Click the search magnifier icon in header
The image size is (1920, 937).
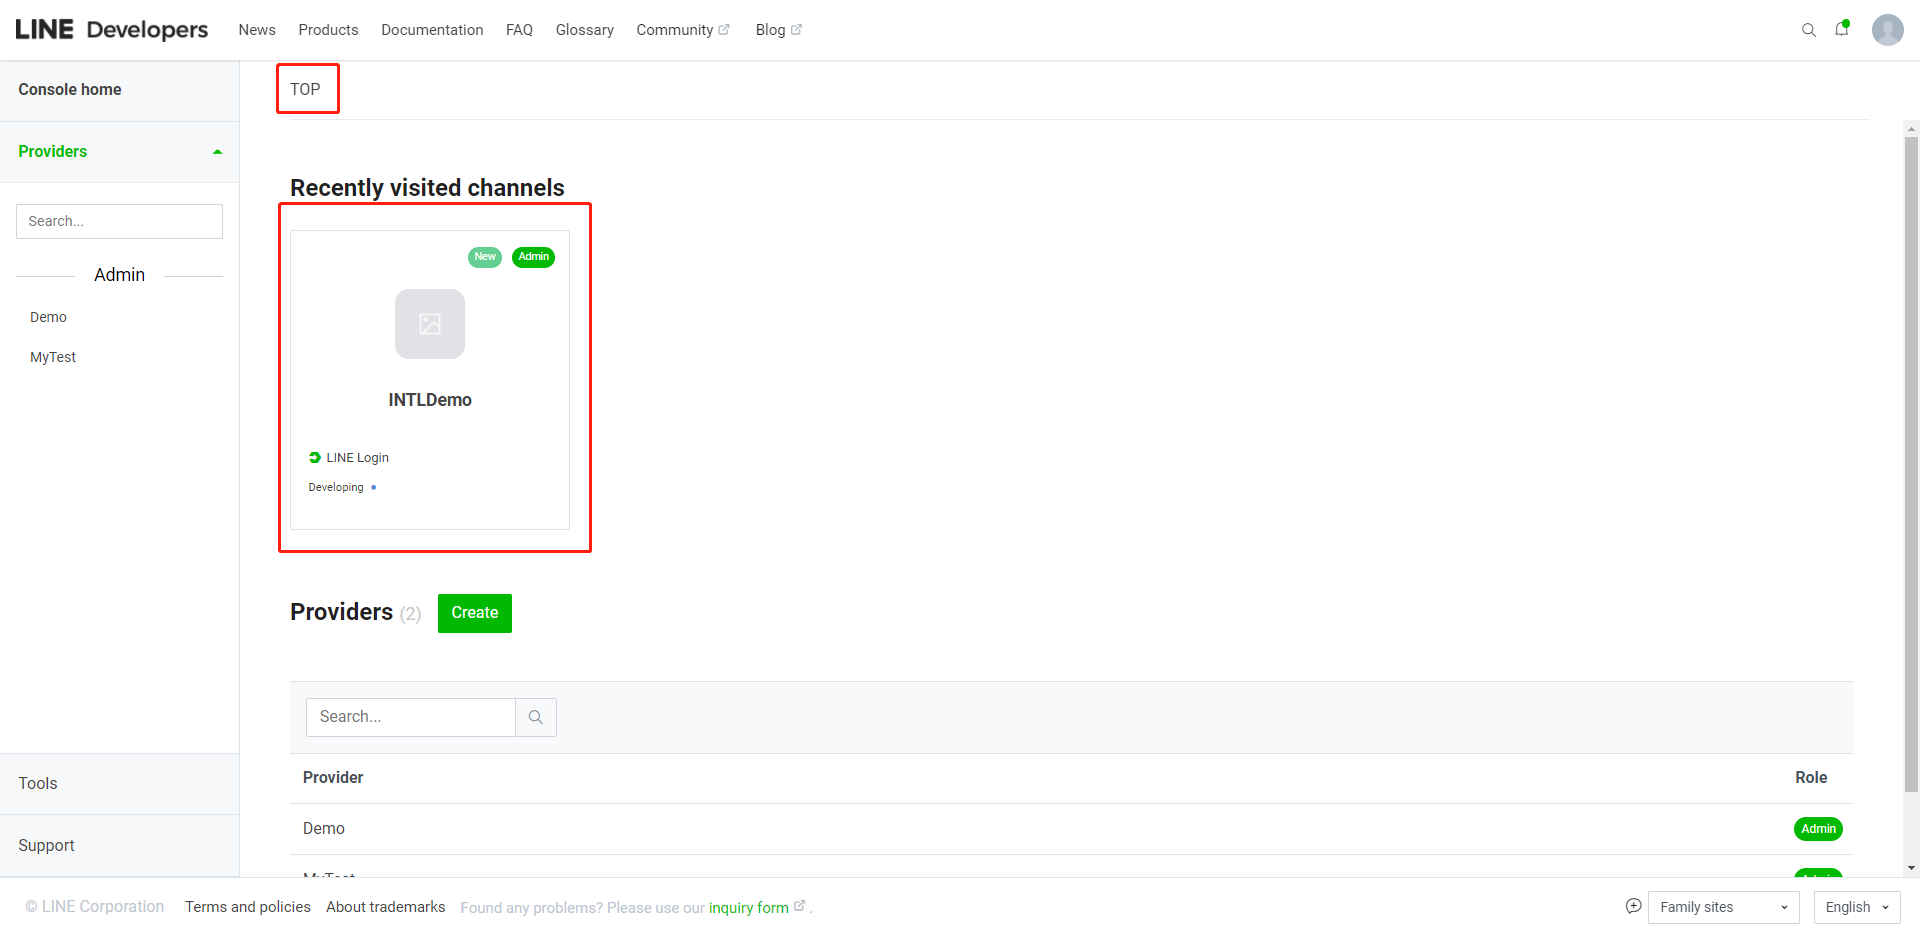tap(1808, 30)
